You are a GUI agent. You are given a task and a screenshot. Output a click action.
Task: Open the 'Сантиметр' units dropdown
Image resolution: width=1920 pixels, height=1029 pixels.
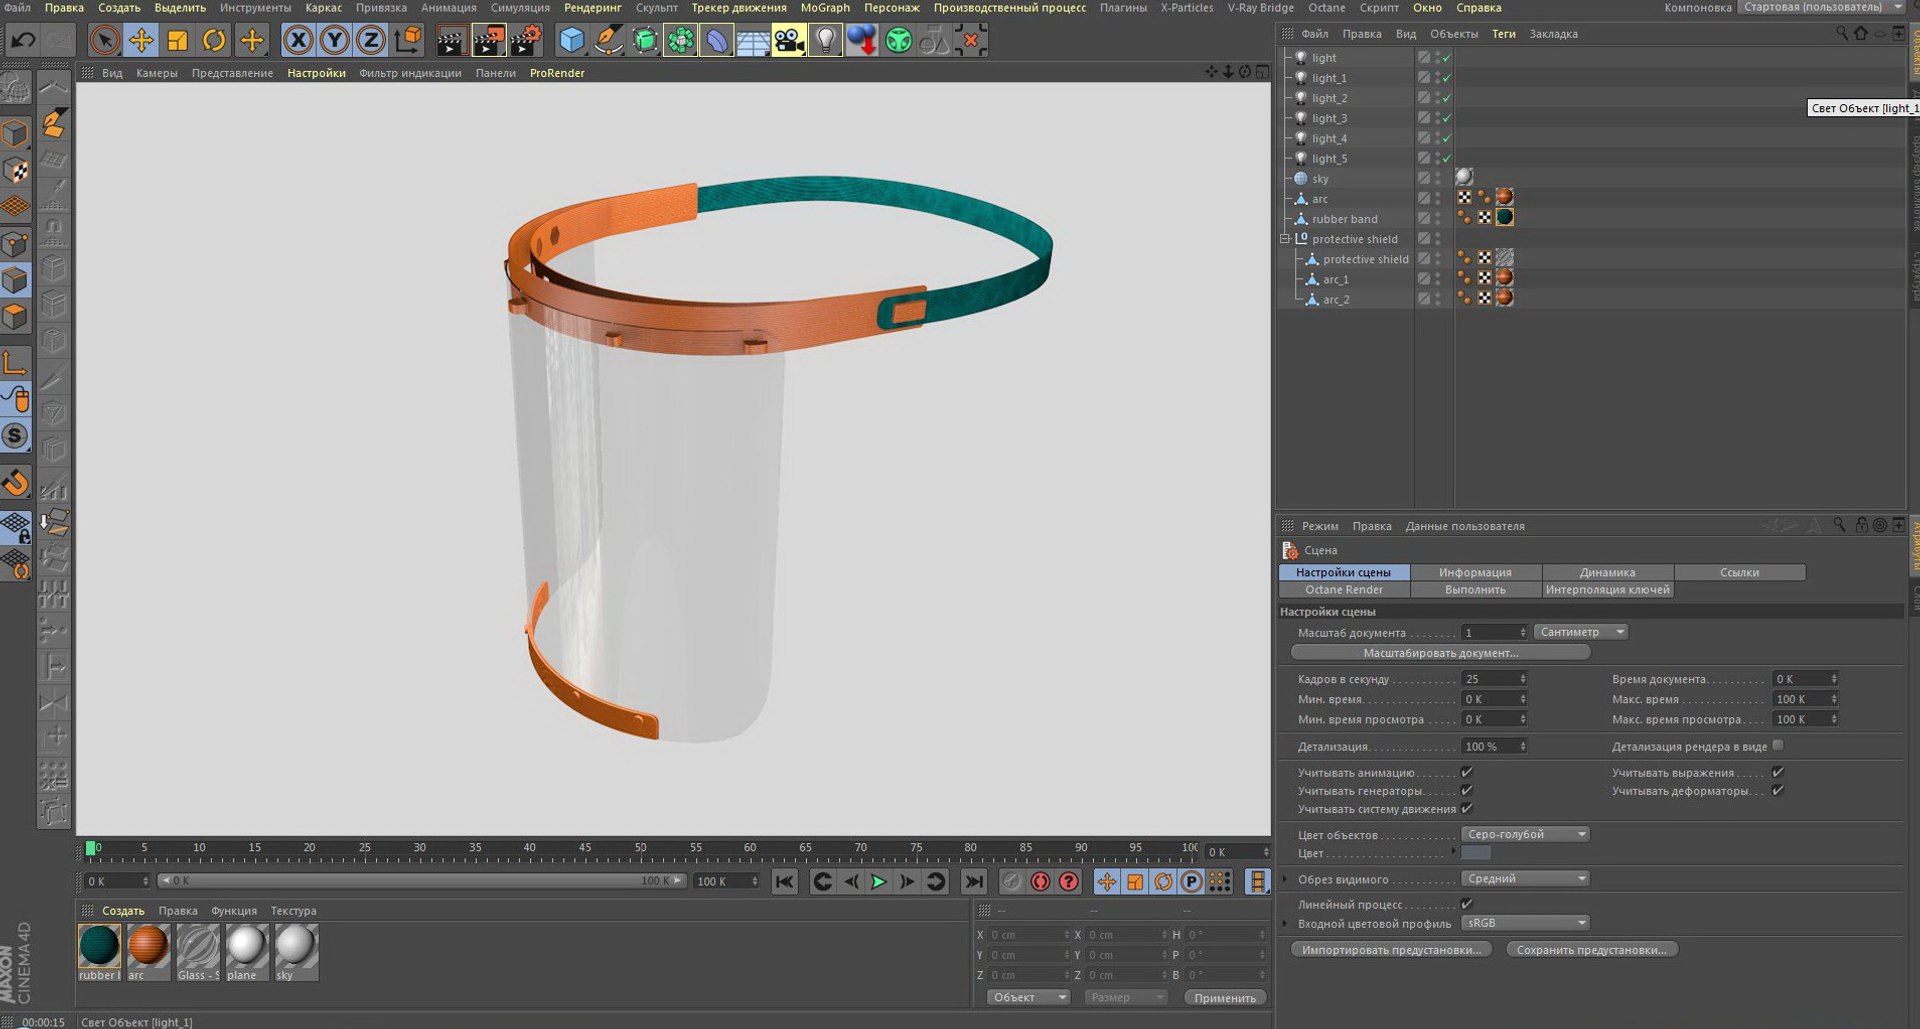(x=1581, y=632)
